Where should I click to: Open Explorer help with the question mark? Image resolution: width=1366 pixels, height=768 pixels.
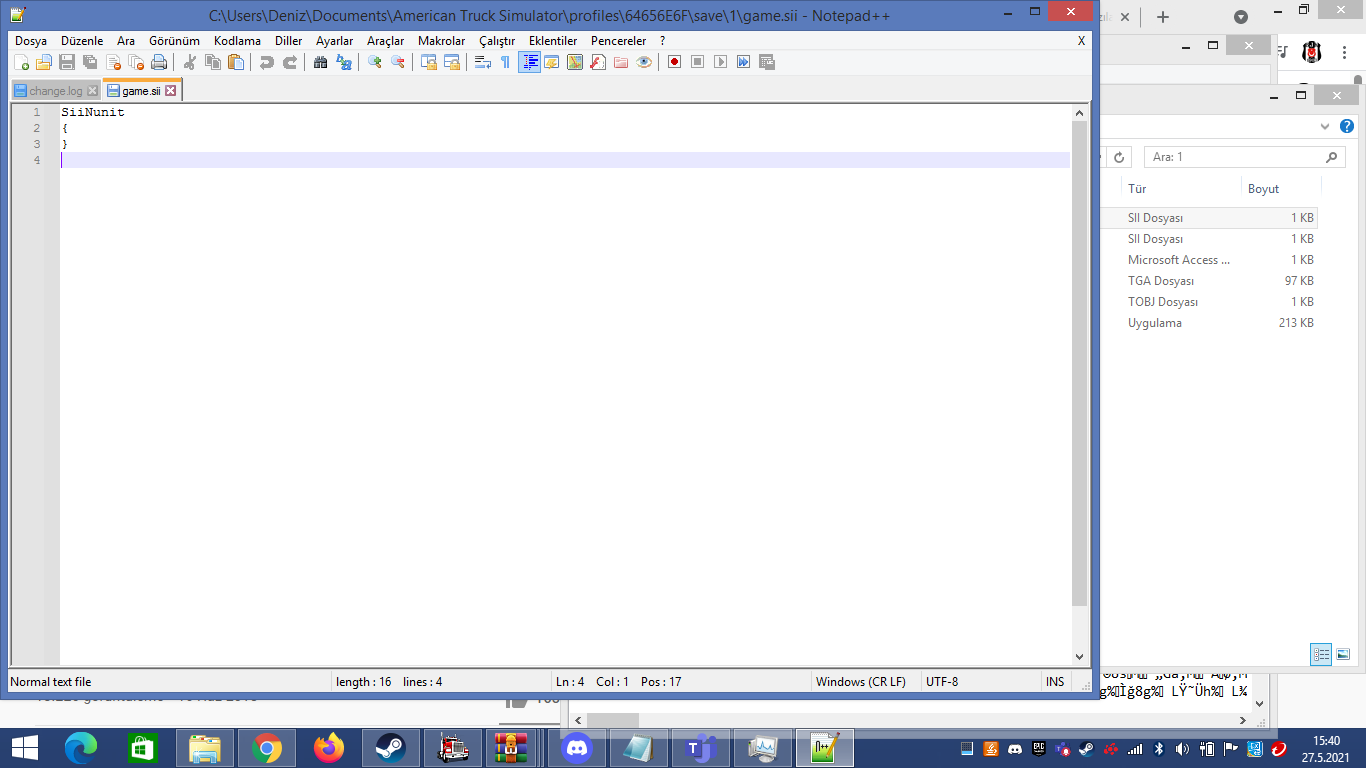click(1347, 127)
